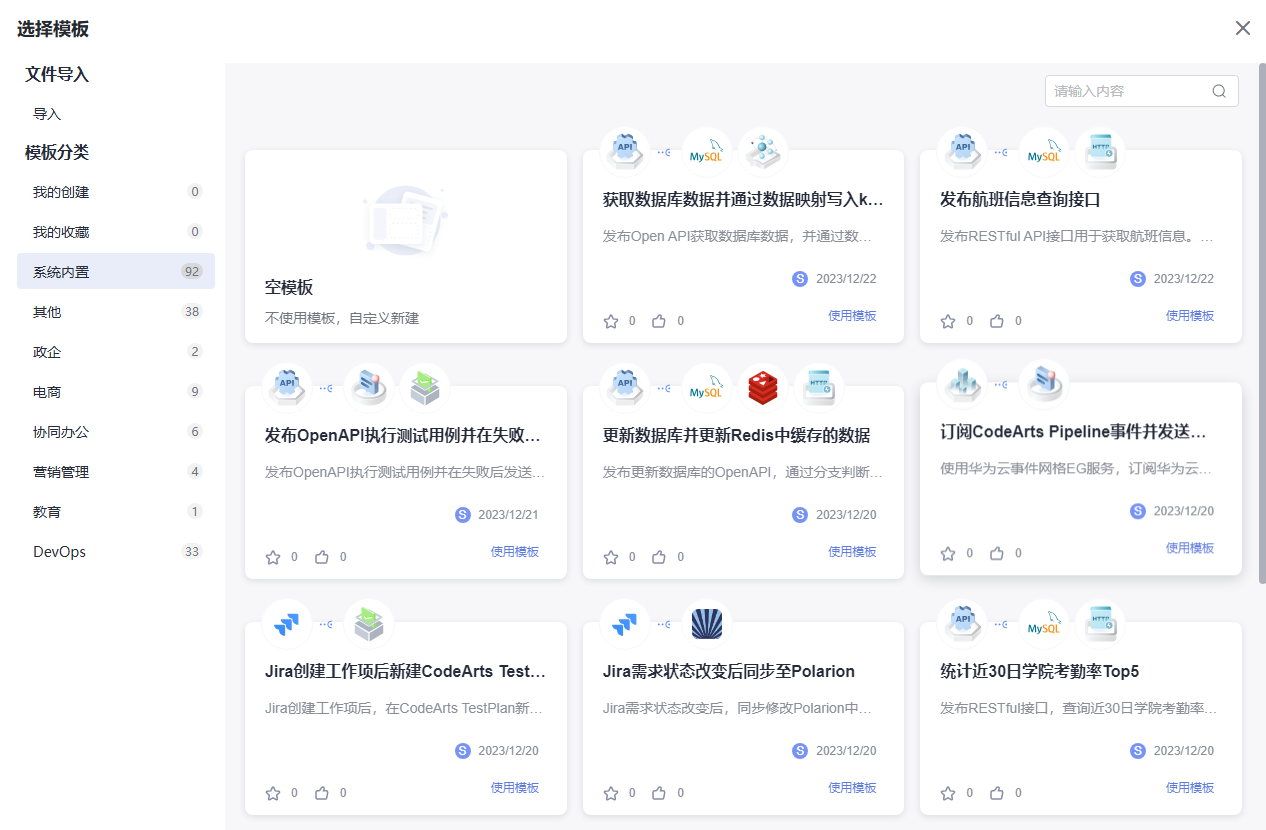The height and width of the screenshot is (830, 1266).
Task: Star the 统计近30日学院考勤率Top5 template
Action: [x=948, y=793]
